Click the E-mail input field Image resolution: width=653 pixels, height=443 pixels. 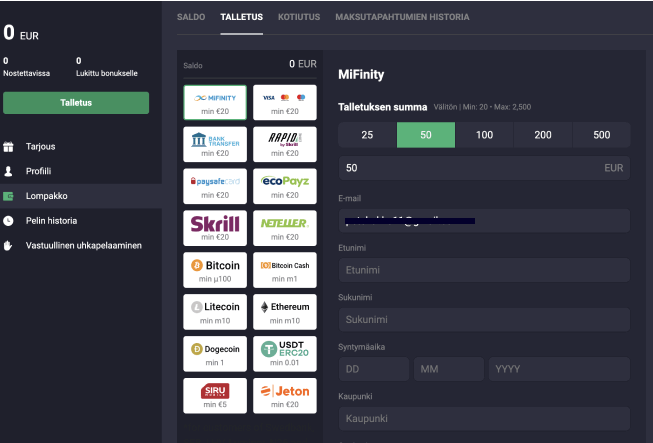click(484, 221)
